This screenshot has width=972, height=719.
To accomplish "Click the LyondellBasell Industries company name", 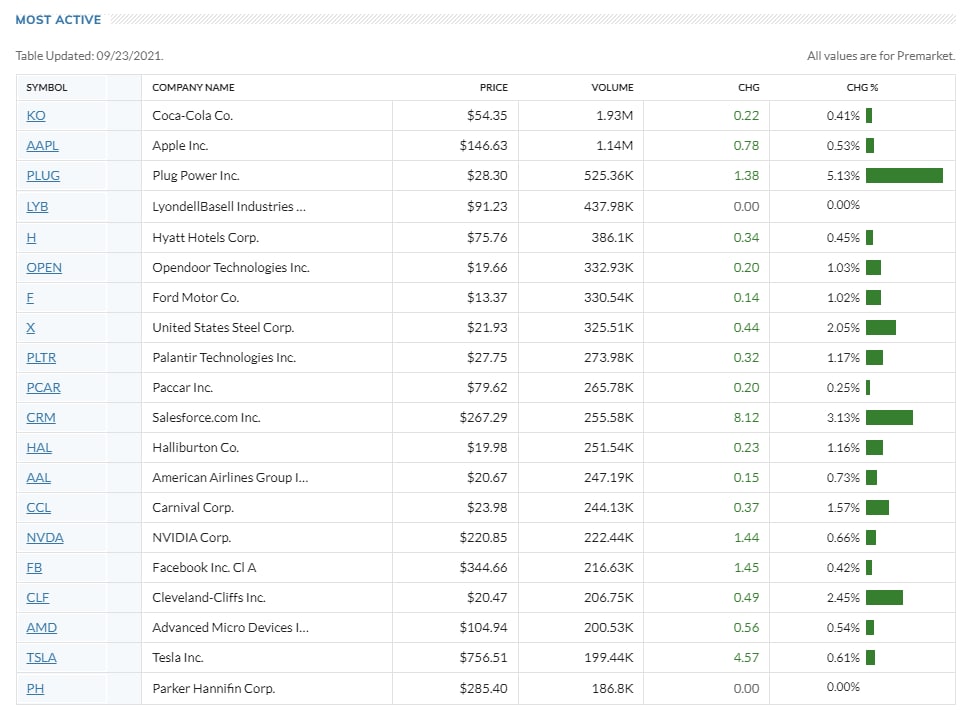I will 229,206.
